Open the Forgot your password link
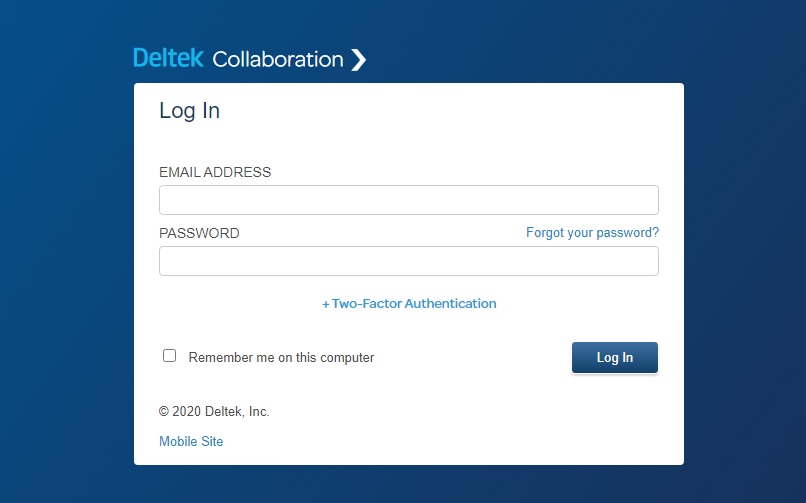The width and height of the screenshot is (806, 503). point(592,233)
